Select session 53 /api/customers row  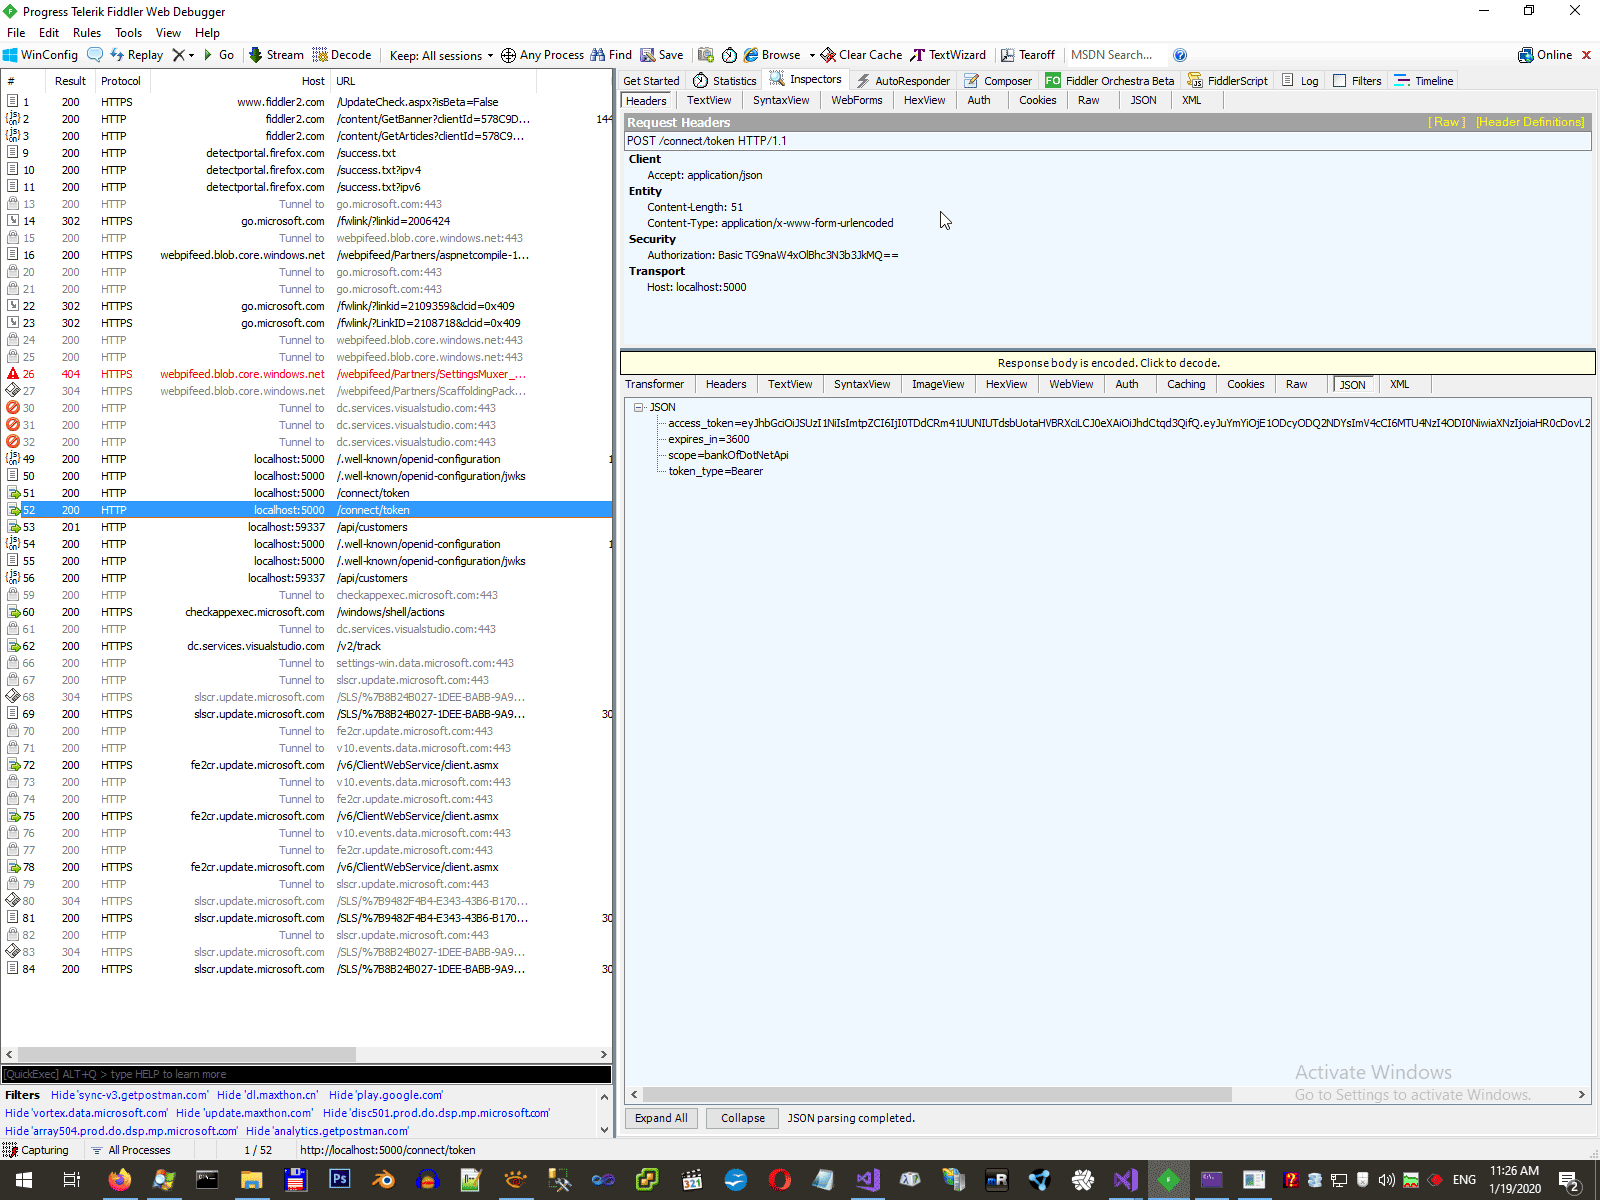tap(306, 527)
